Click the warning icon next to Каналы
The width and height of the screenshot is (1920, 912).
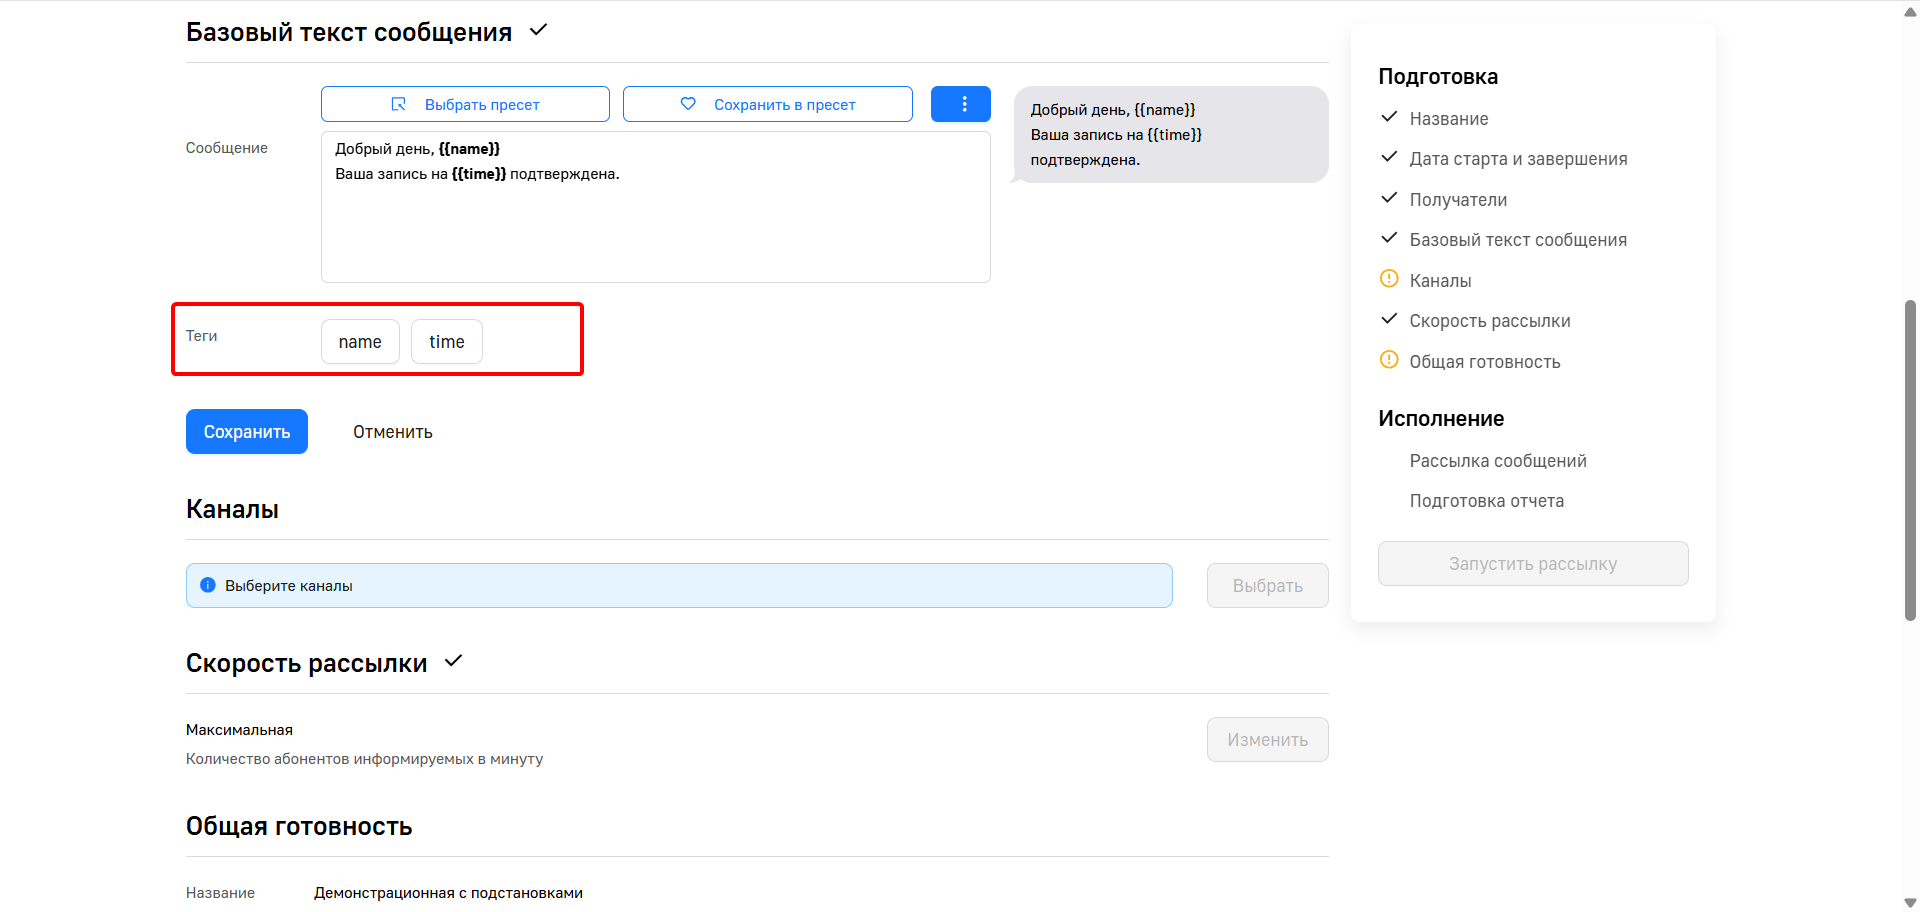(x=1389, y=279)
